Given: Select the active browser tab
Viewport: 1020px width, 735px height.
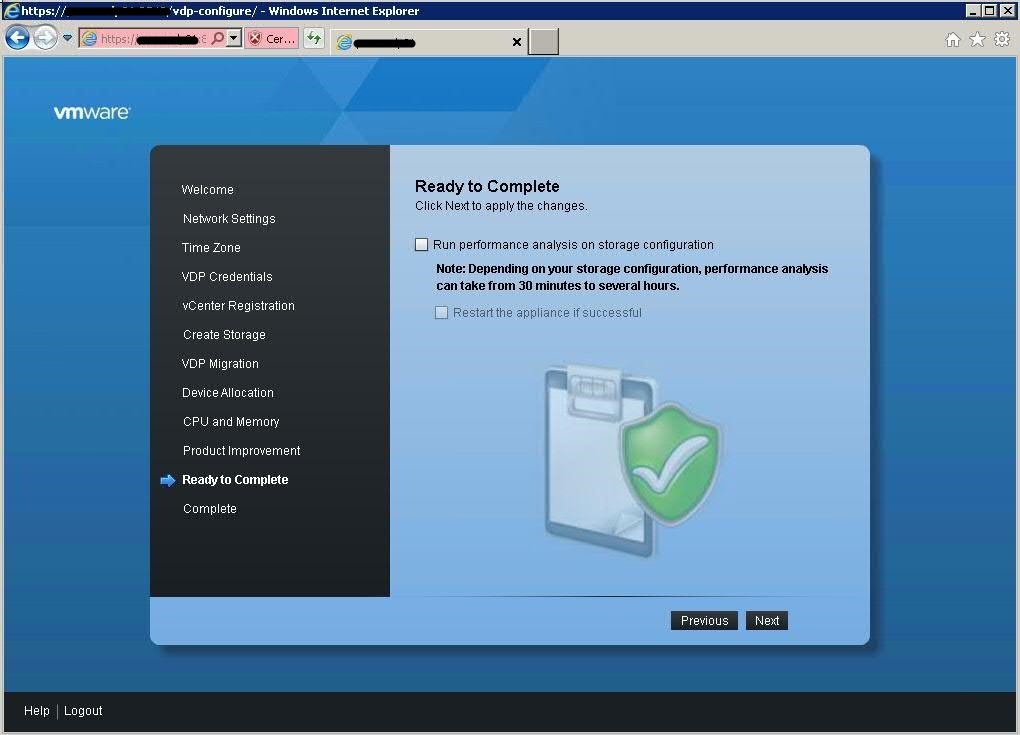Looking at the screenshot, I should (x=429, y=42).
